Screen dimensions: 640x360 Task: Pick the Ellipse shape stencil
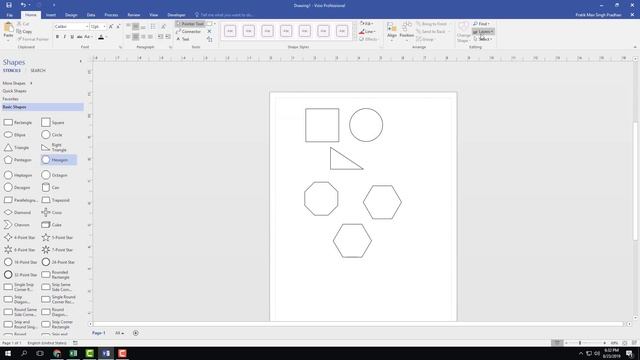(x=15, y=135)
